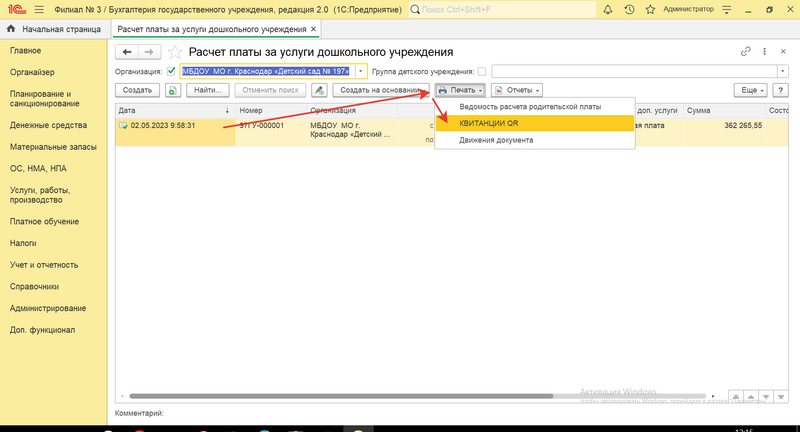The image size is (800, 432).
Task: Open the Еще dropdown menu
Action: tap(749, 90)
